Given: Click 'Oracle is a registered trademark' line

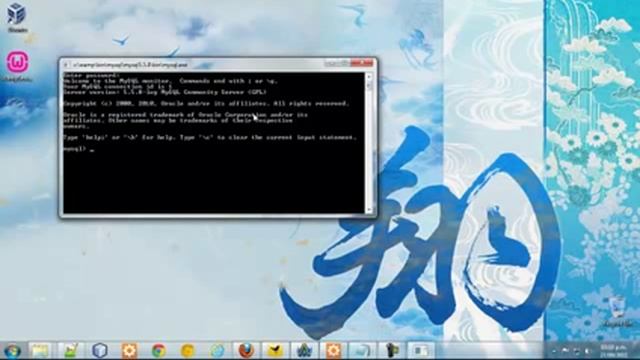Looking at the screenshot, I should pyautogui.click(x=185, y=115).
